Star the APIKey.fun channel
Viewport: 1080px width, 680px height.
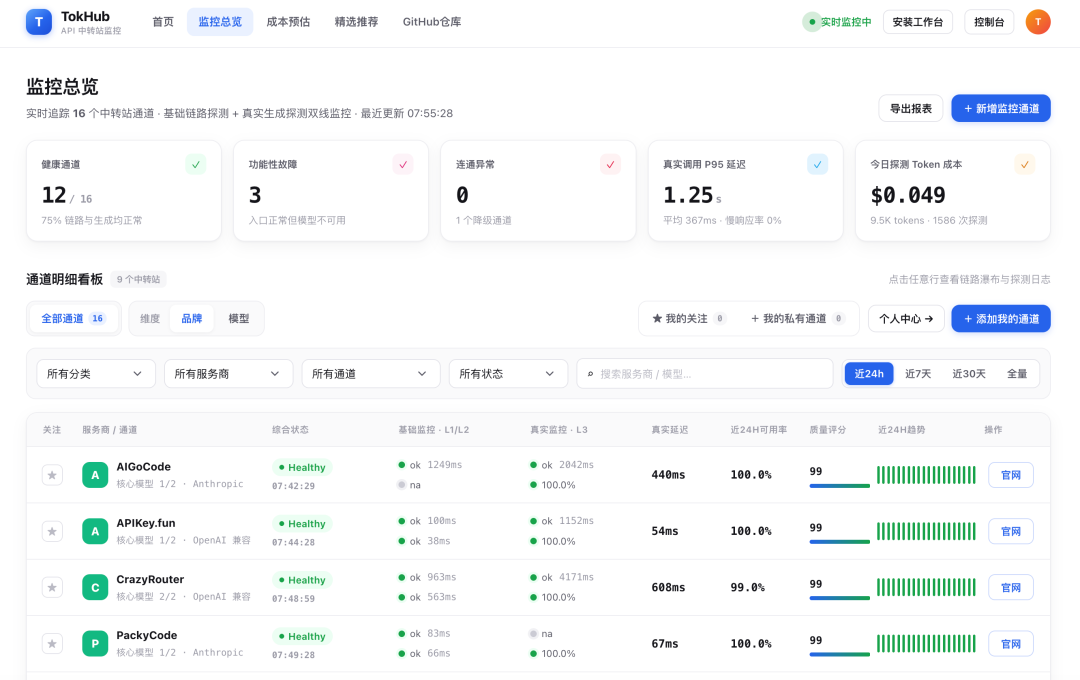[x=52, y=531]
